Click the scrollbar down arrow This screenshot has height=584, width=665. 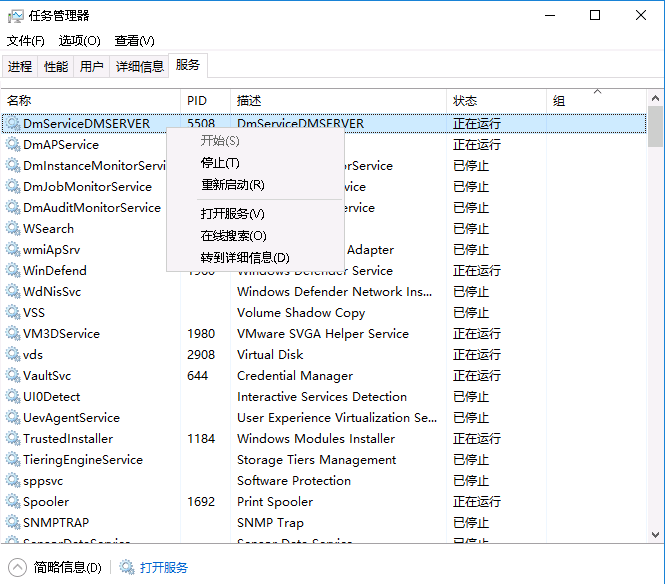[x=655, y=535]
